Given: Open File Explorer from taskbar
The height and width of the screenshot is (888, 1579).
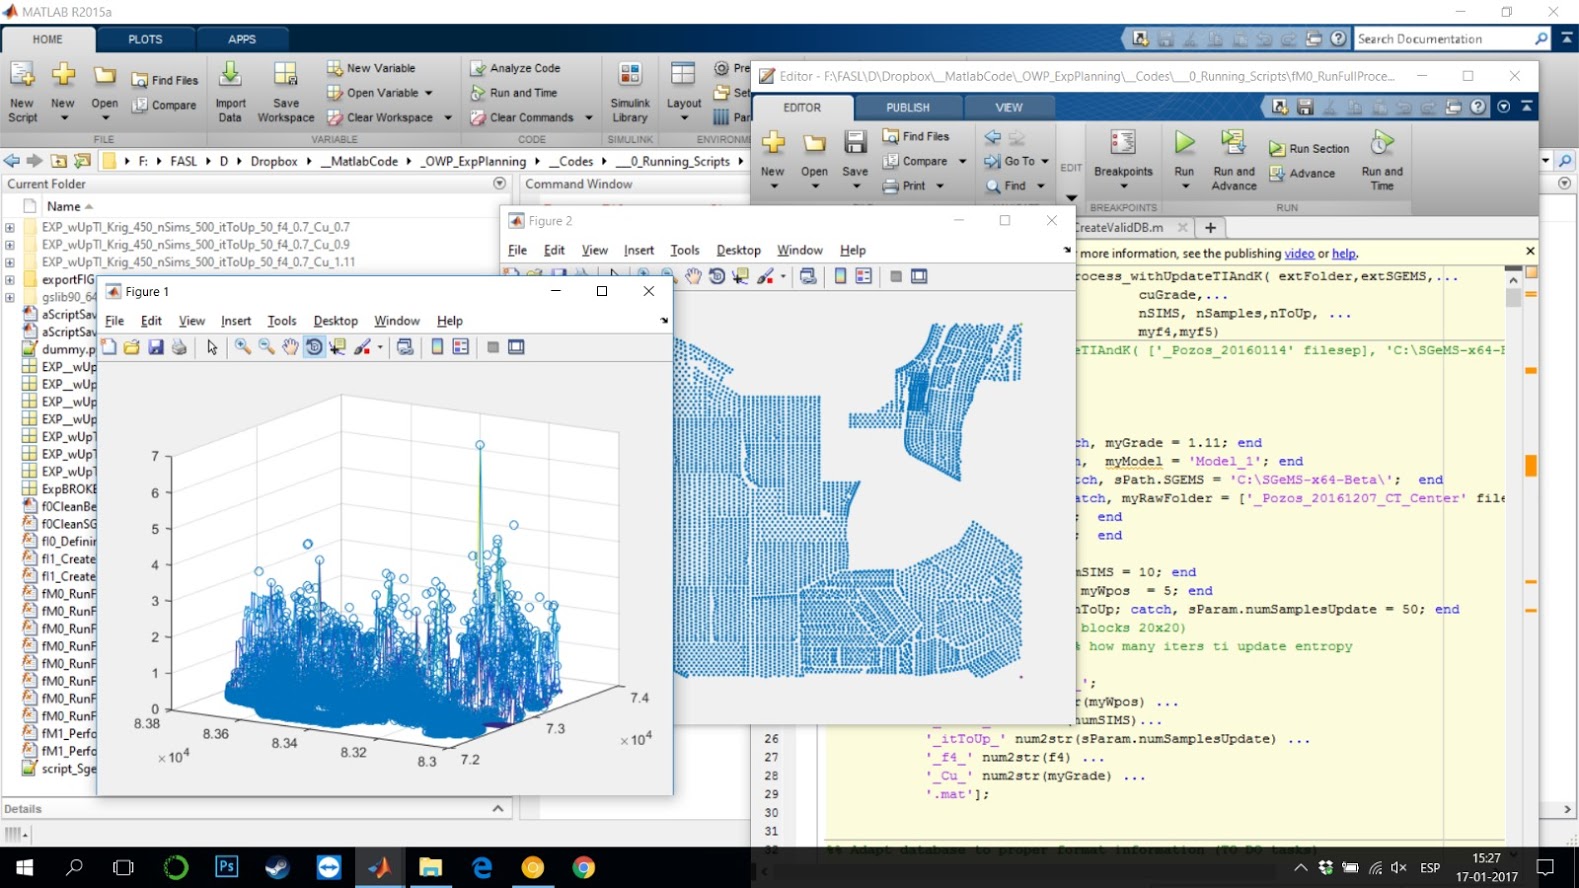Looking at the screenshot, I should coord(431,867).
